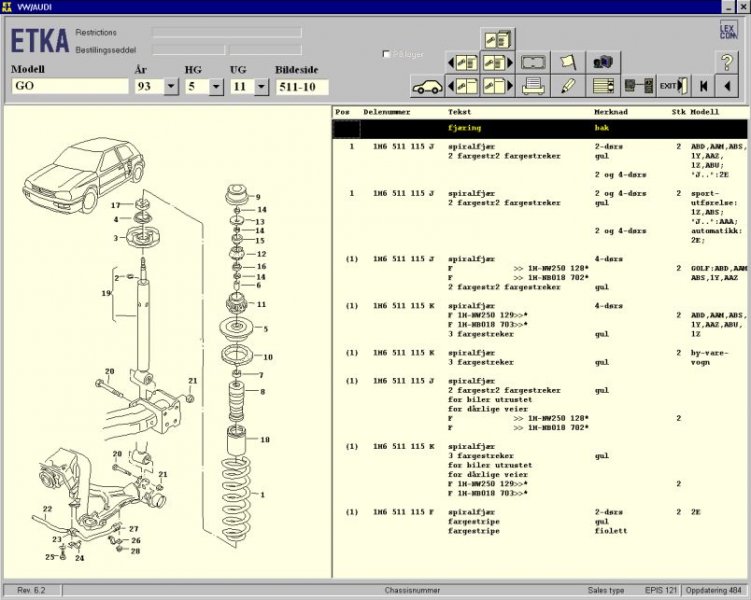The image size is (751, 600).
Task: Click the Delenummer column header
Action: point(387,113)
